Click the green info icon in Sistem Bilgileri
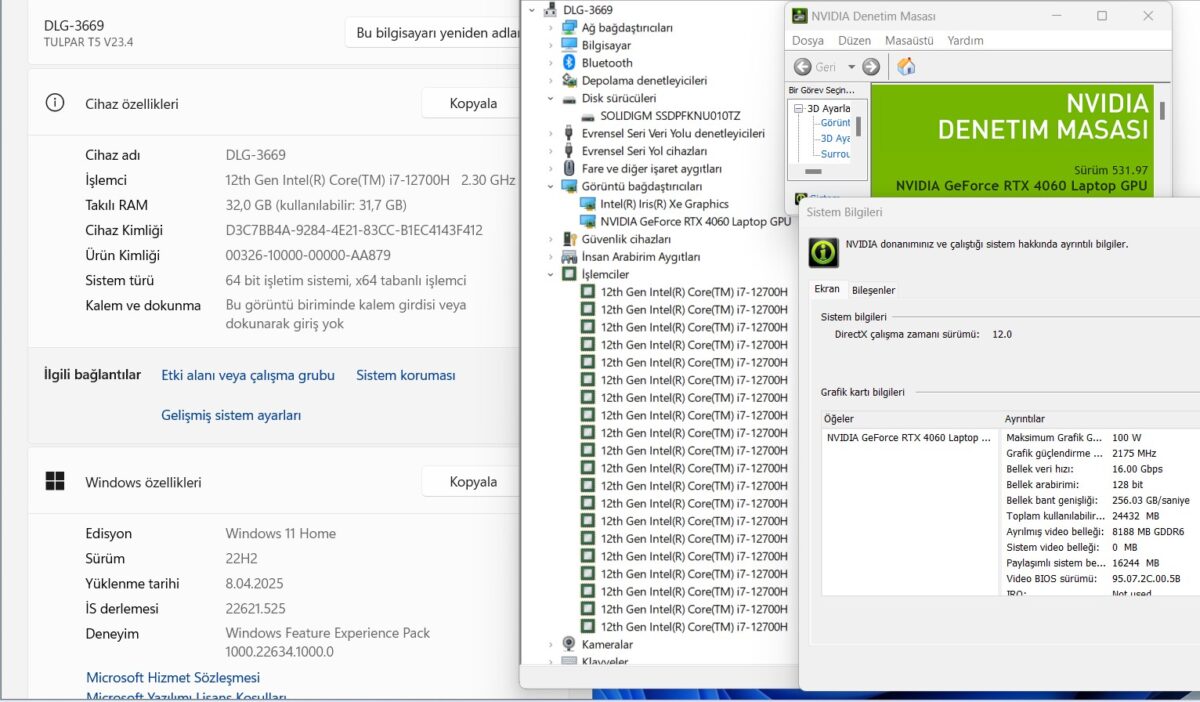Viewport: 1200px width, 702px height. [823, 252]
